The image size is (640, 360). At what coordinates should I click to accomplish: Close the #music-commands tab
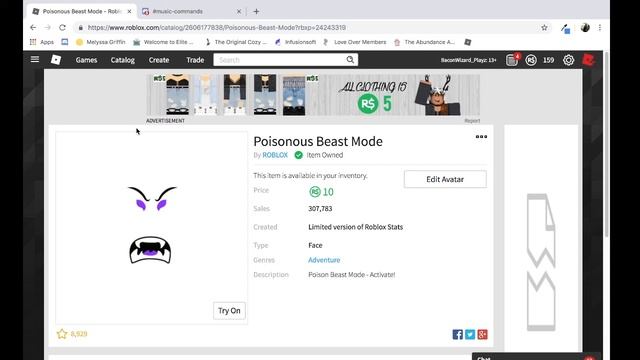(239, 11)
